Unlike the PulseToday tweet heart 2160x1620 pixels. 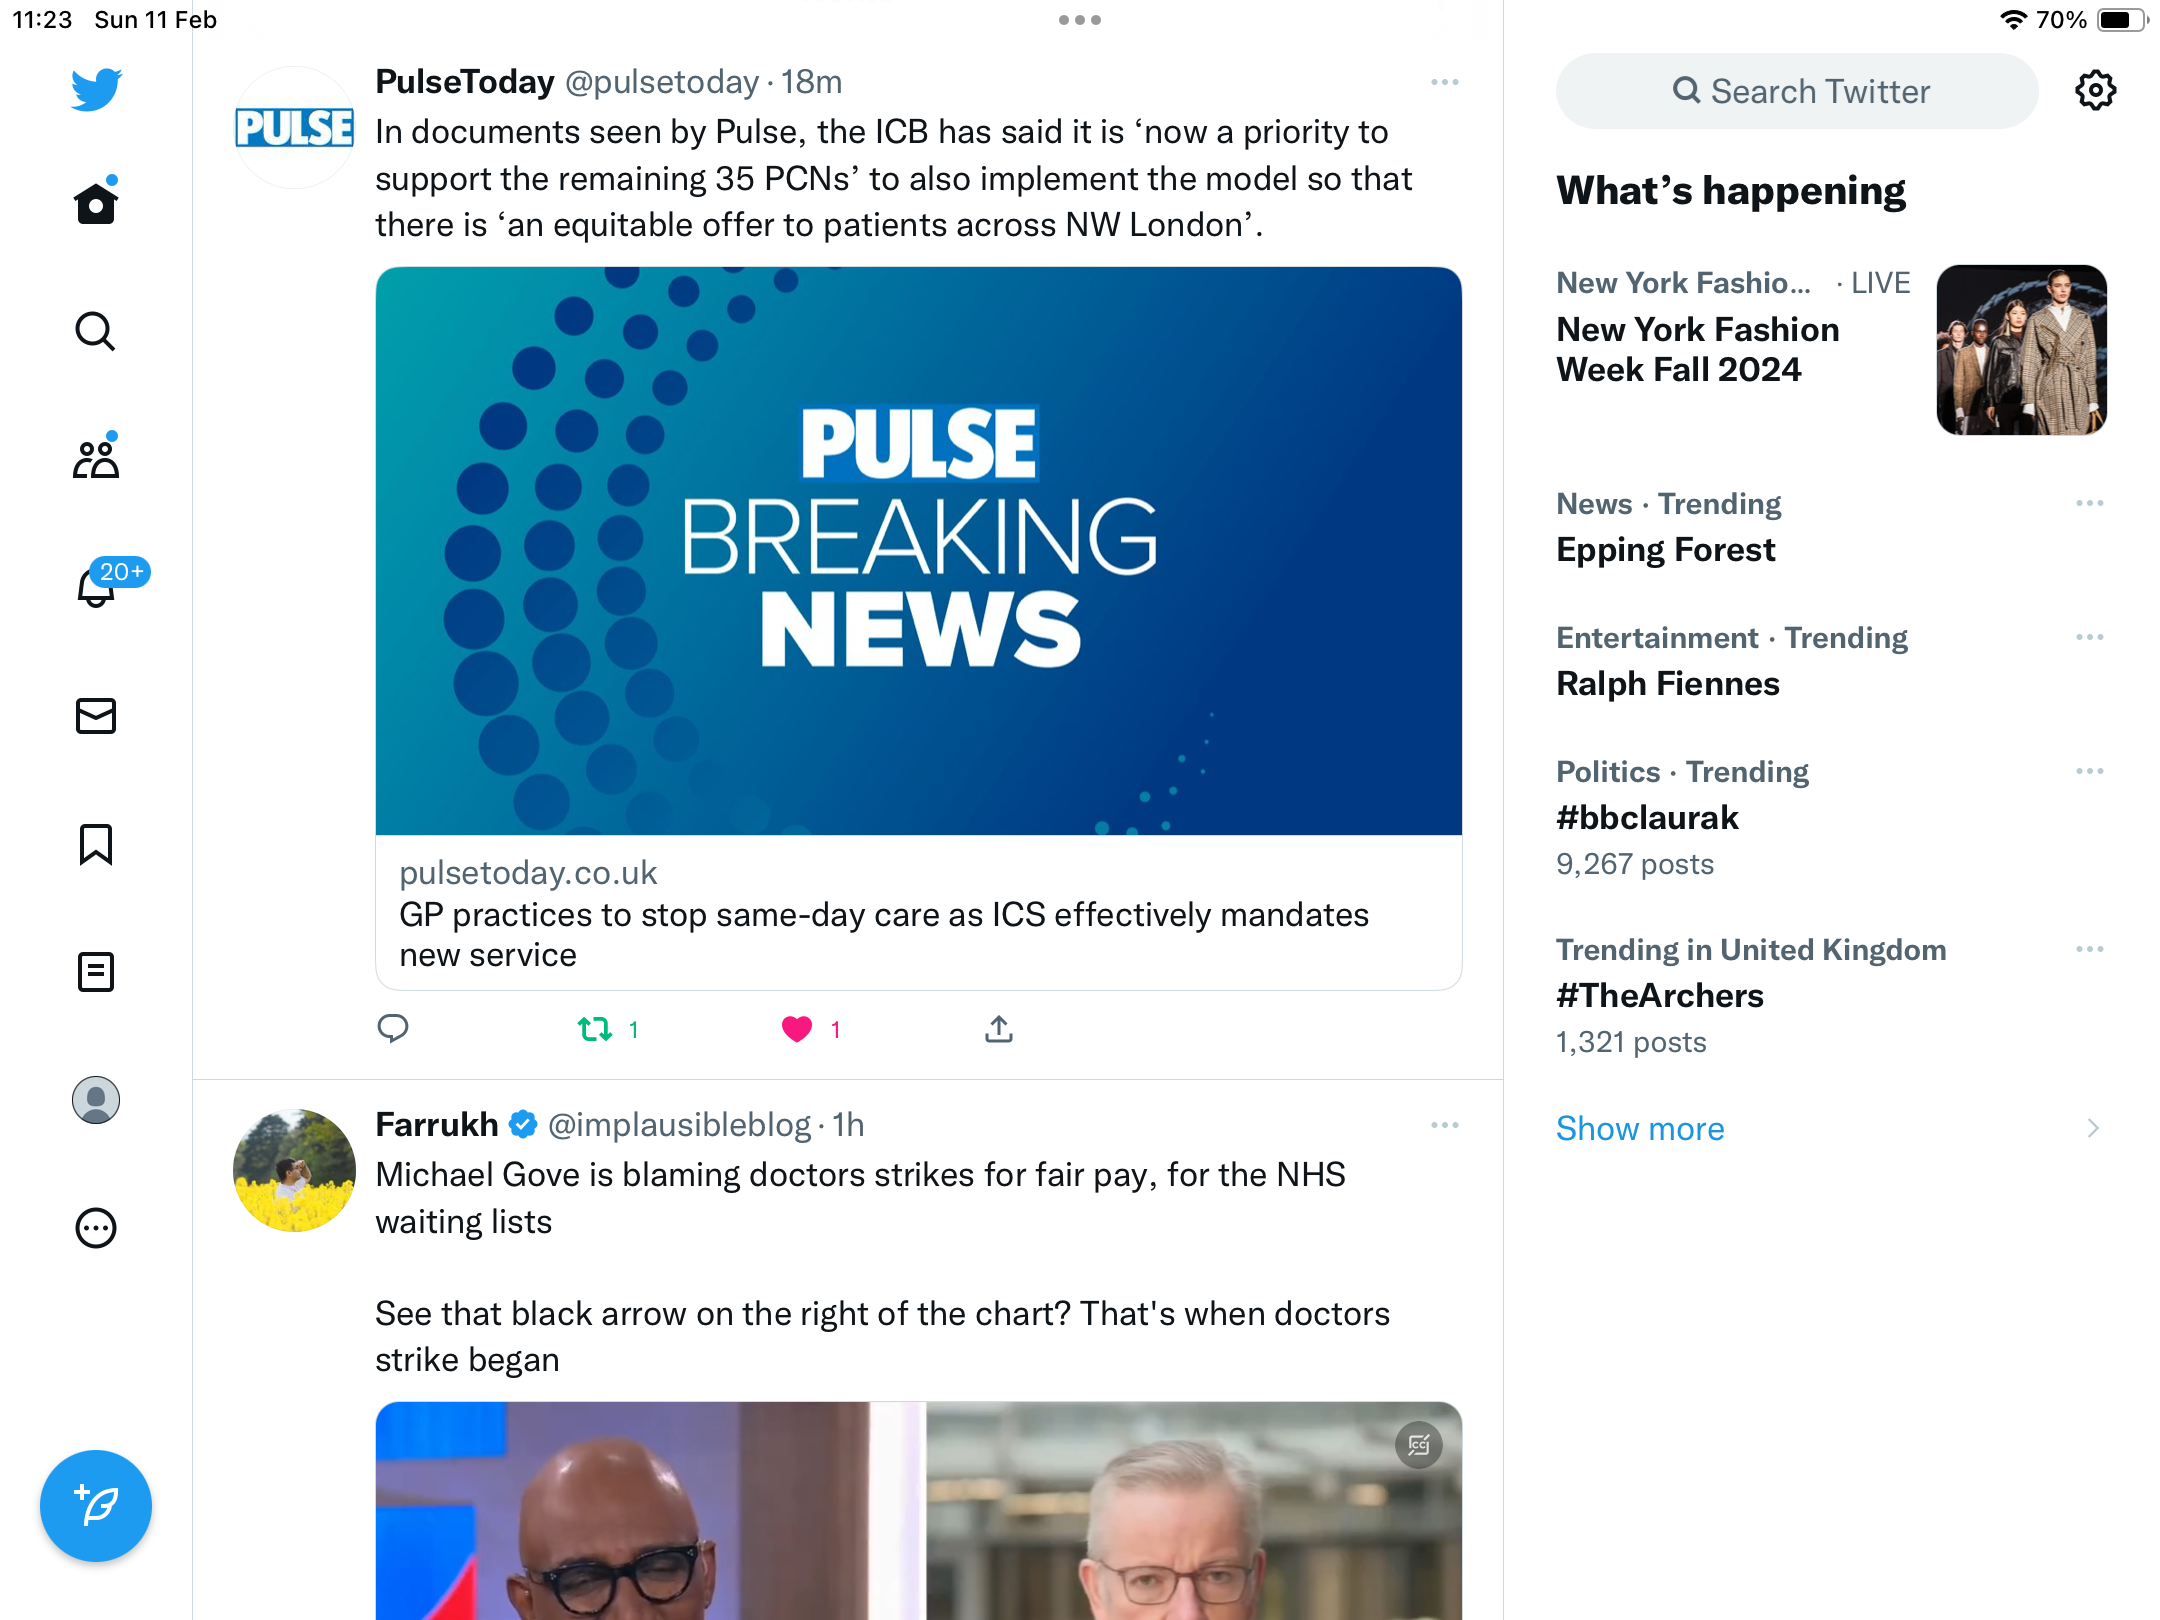pyautogui.click(x=797, y=1029)
